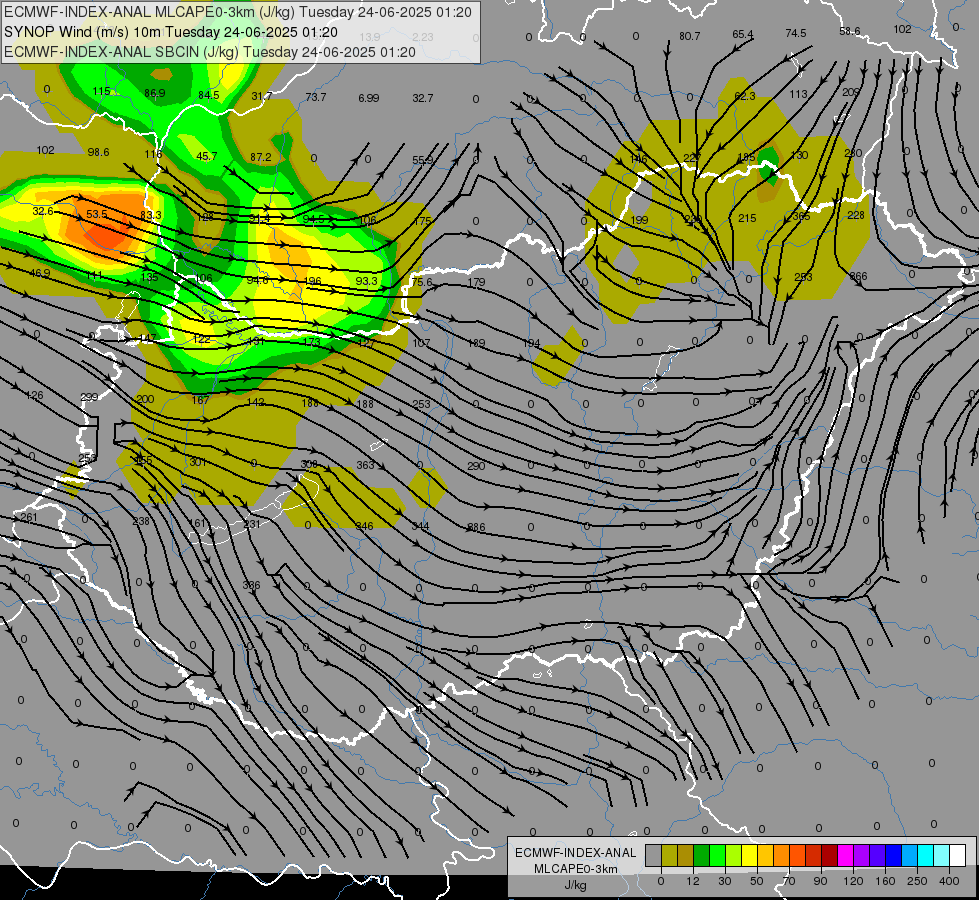Click the legend tick label '12'

(x=693, y=881)
